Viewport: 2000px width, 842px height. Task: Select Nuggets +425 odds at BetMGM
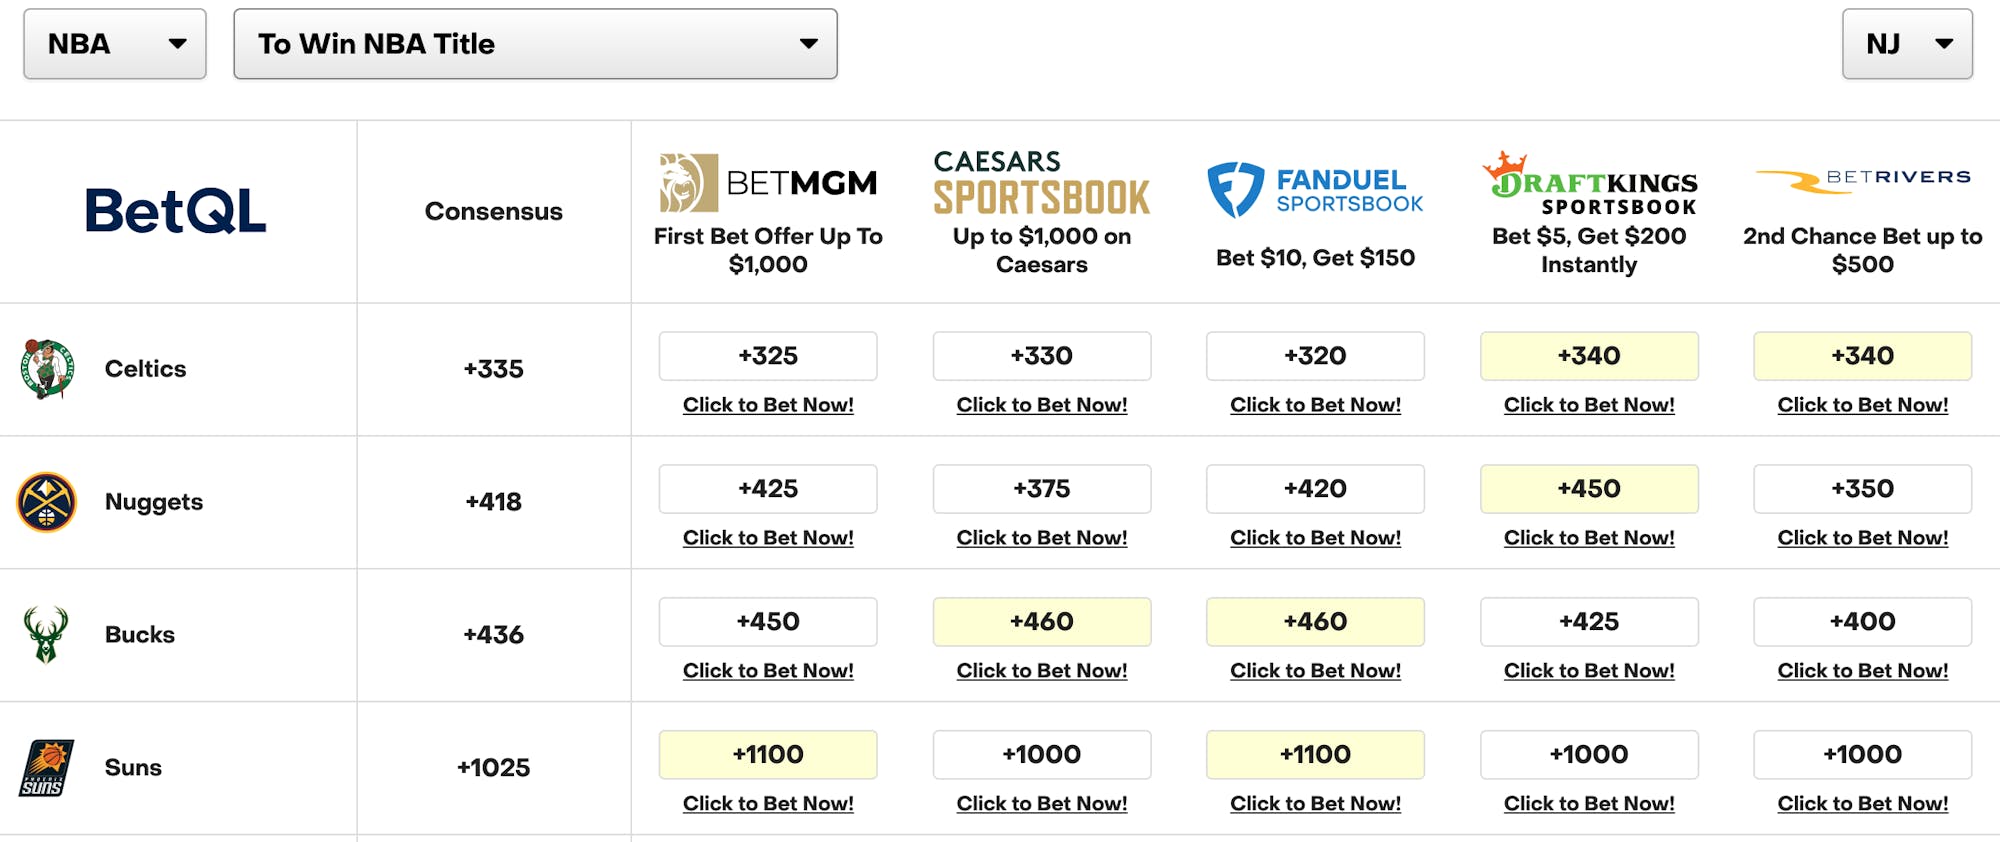(x=768, y=489)
